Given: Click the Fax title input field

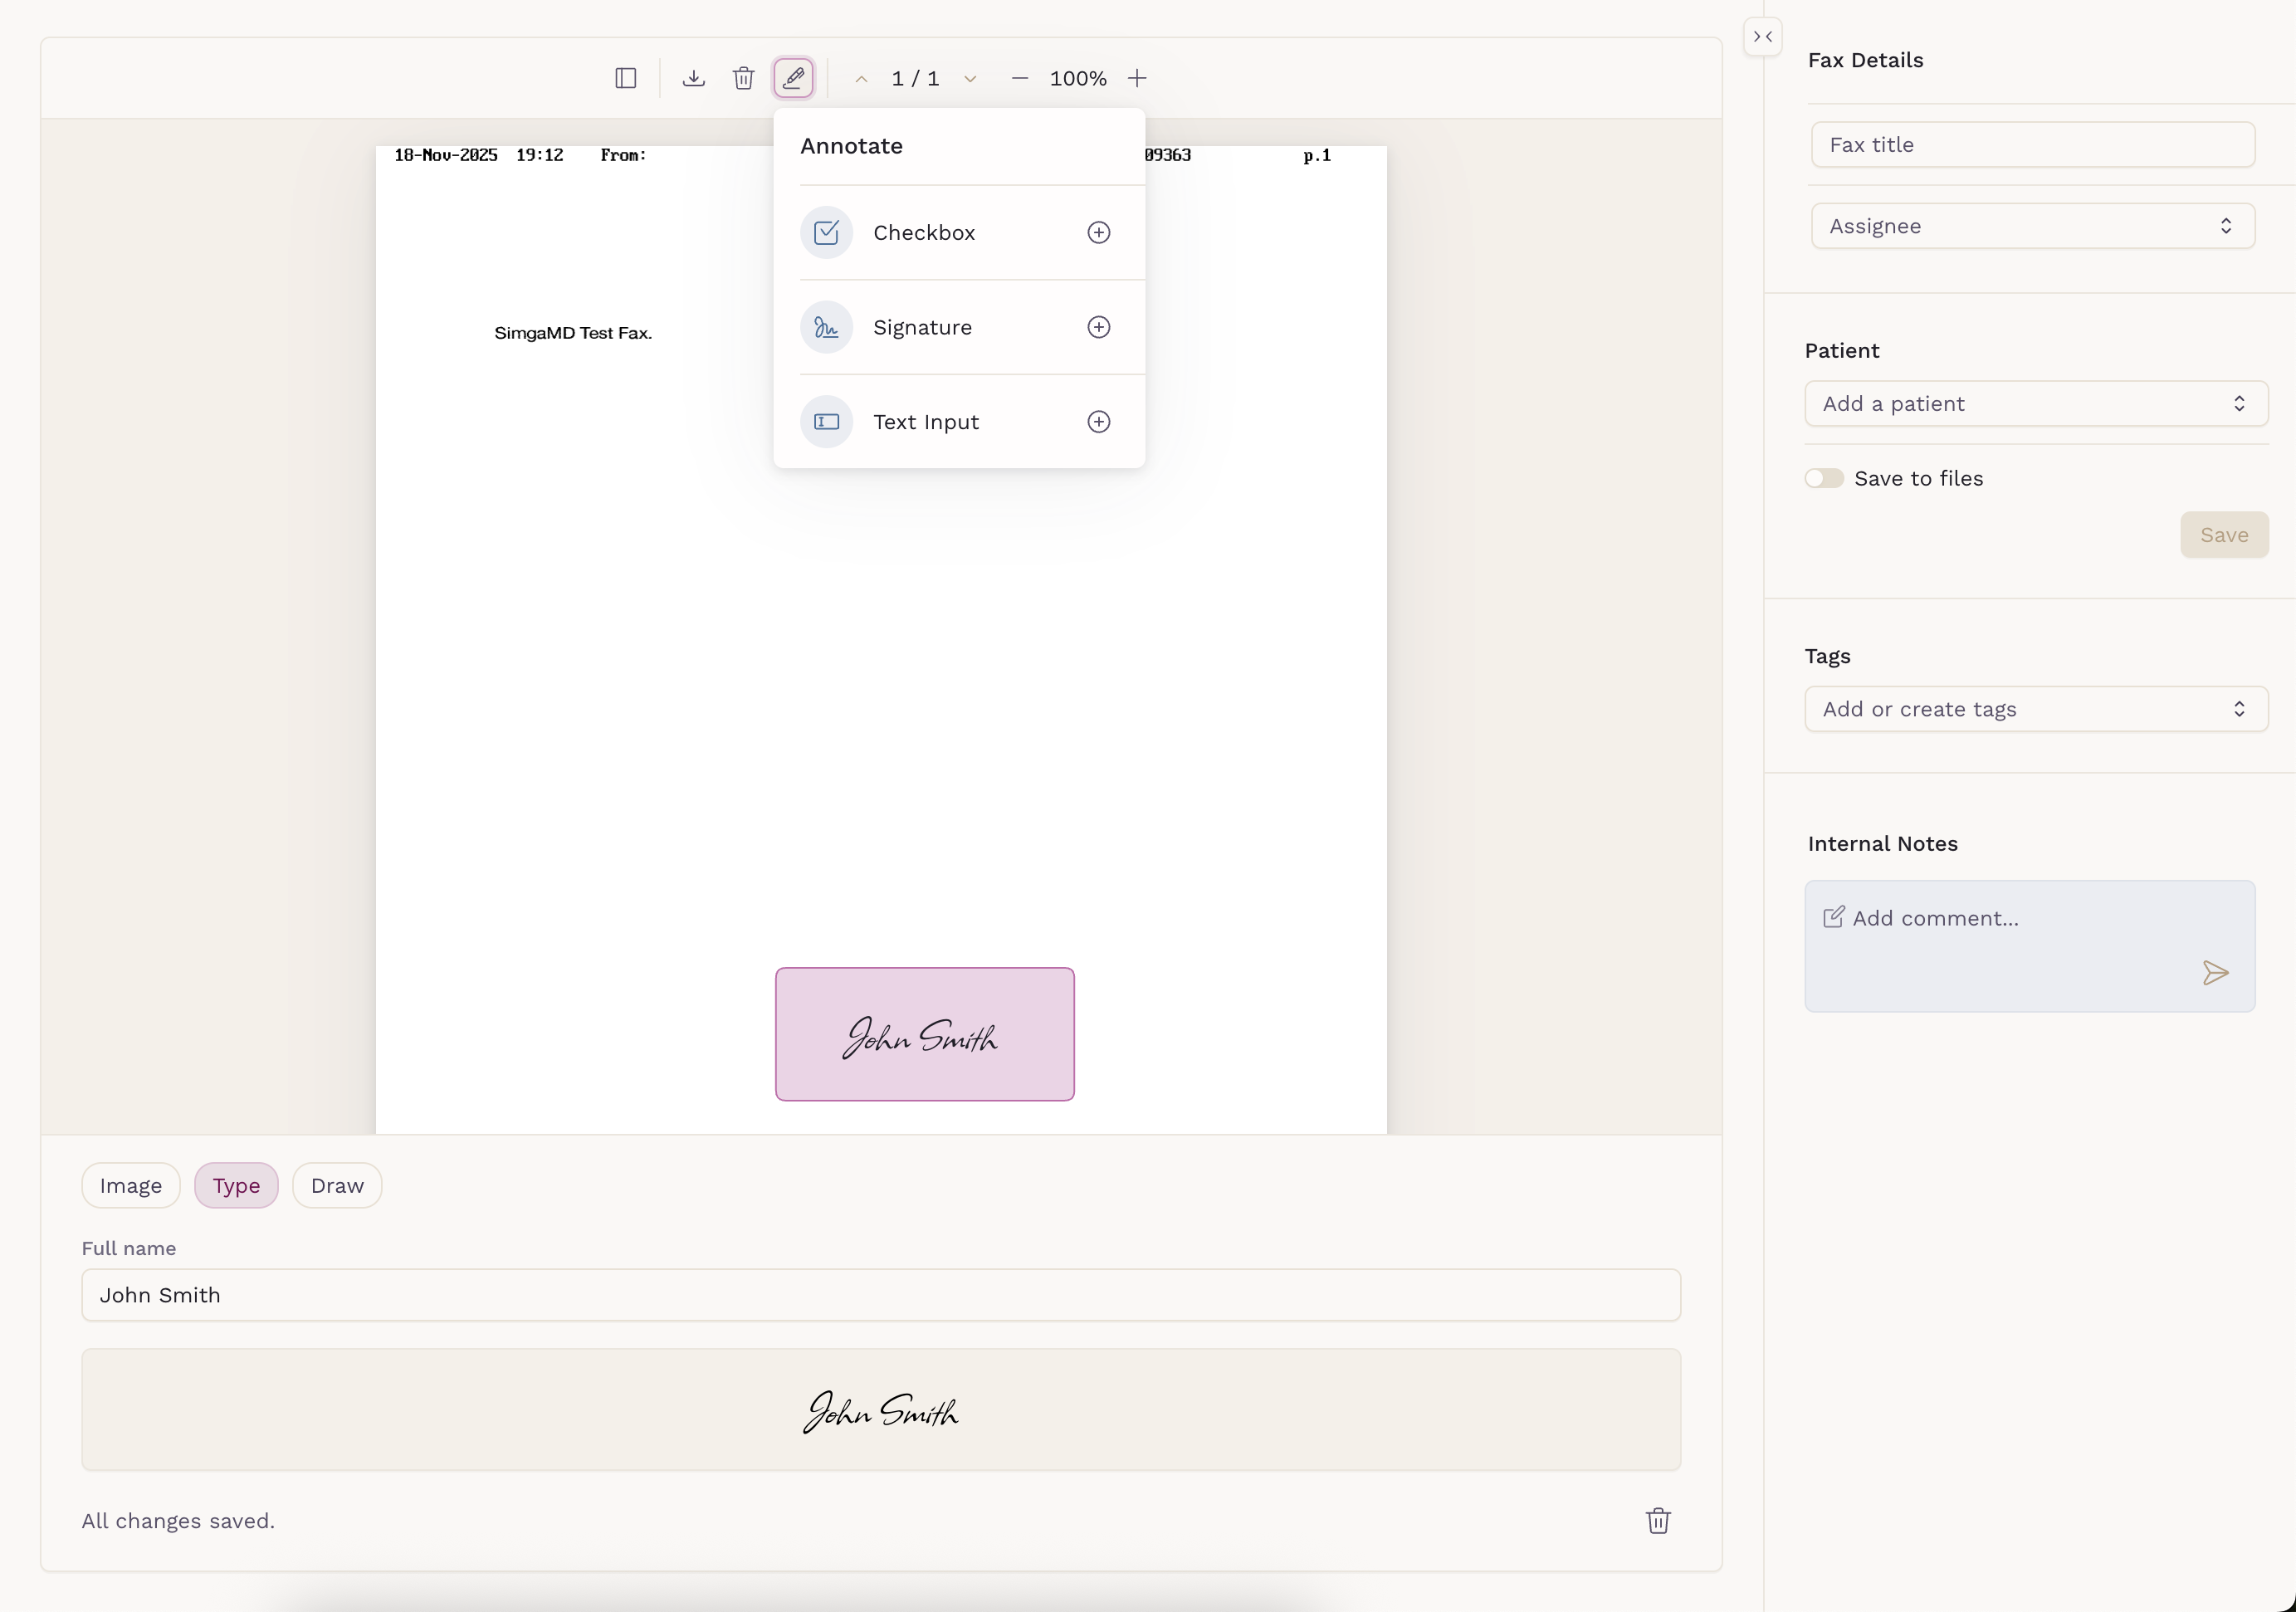Looking at the screenshot, I should (x=2032, y=145).
